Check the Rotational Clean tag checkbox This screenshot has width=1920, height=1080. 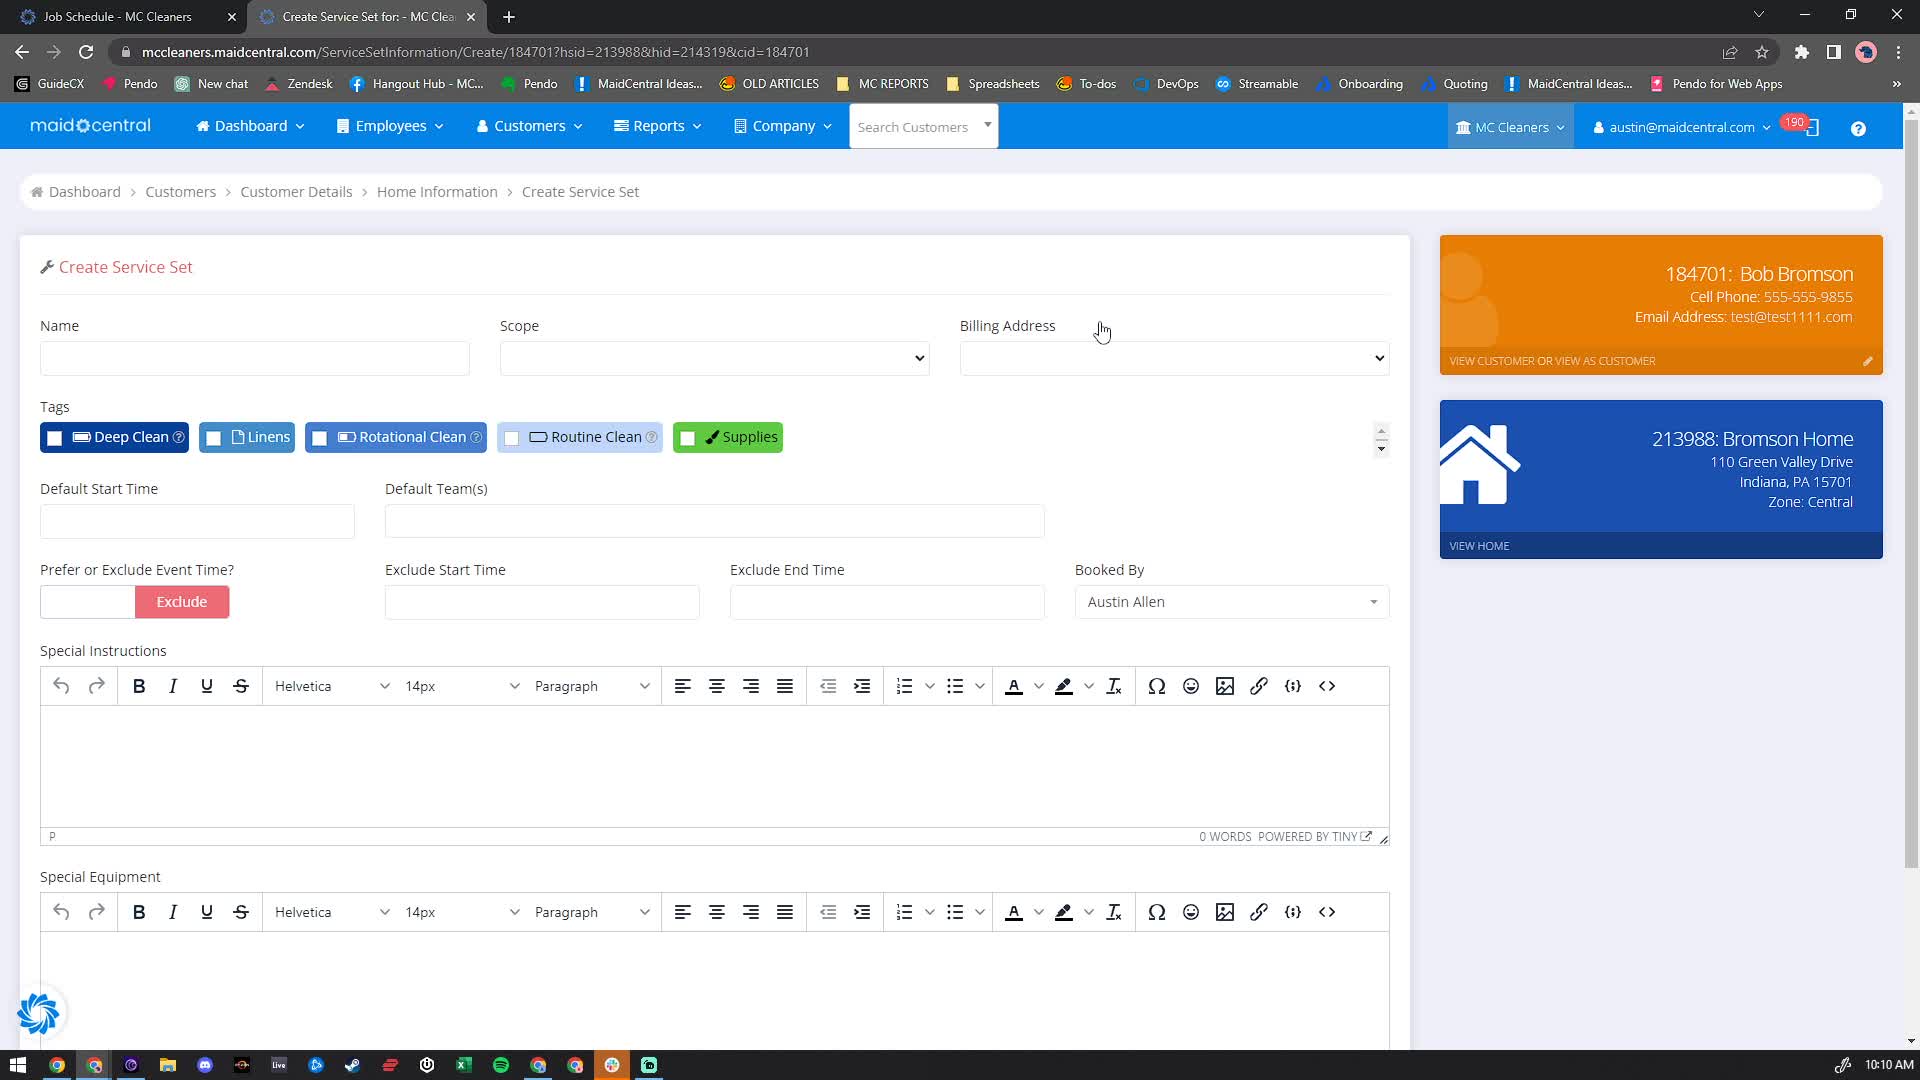320,438
